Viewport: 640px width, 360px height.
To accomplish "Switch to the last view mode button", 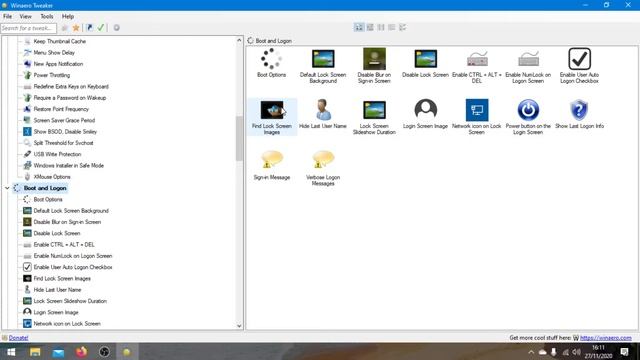I will 403,27.
